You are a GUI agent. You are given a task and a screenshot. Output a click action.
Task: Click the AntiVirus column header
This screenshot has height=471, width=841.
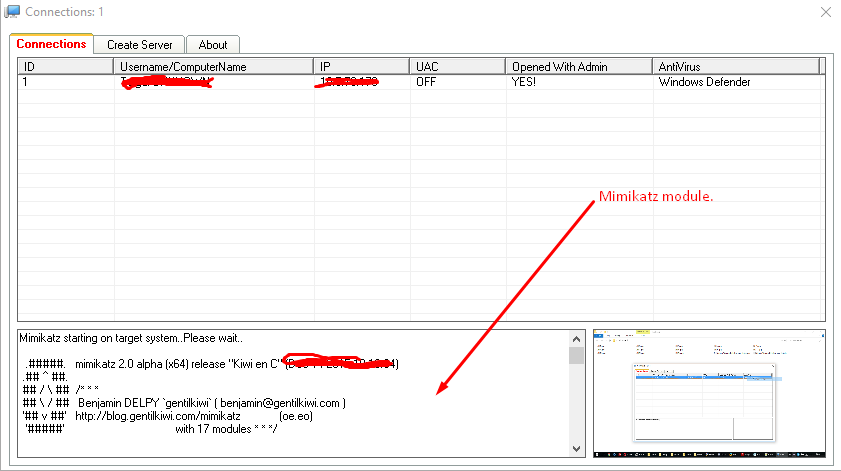click(736, 67)
